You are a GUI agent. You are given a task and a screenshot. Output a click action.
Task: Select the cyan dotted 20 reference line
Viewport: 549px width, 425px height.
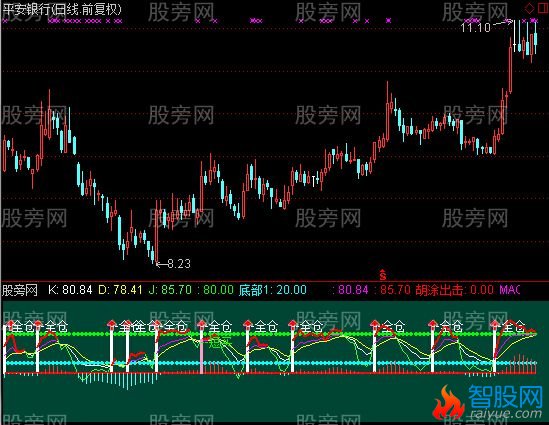[x=270, y=363]
